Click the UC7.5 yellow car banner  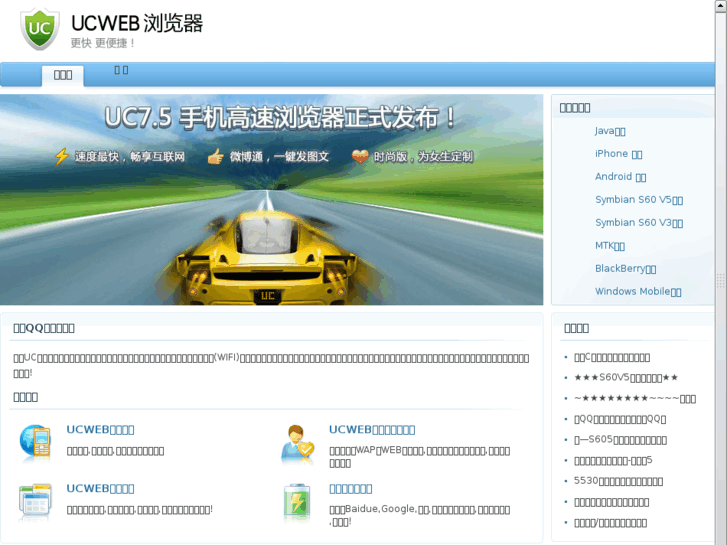pyautogui.click(x=271, y=199)
